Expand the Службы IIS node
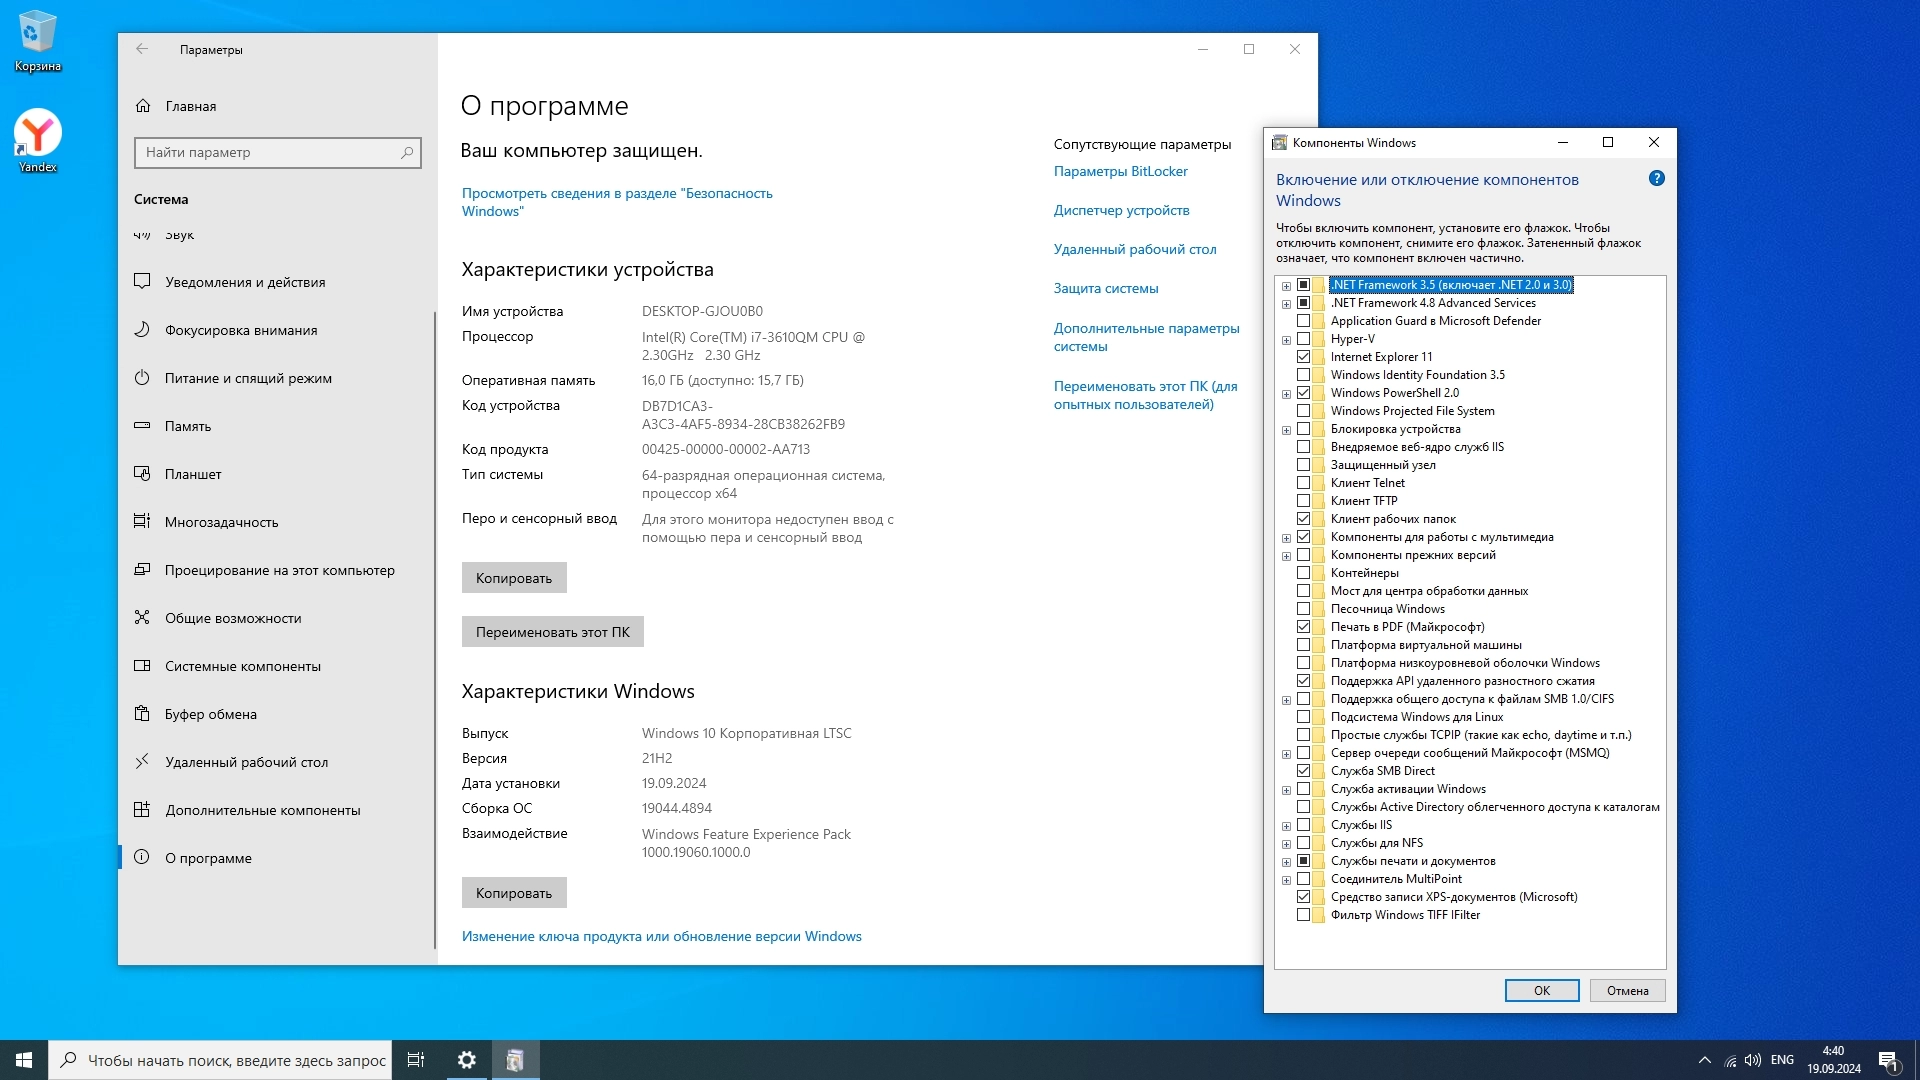Image resolution: width=1920 pixels, height=1080 pixels. coord(1286,826)
